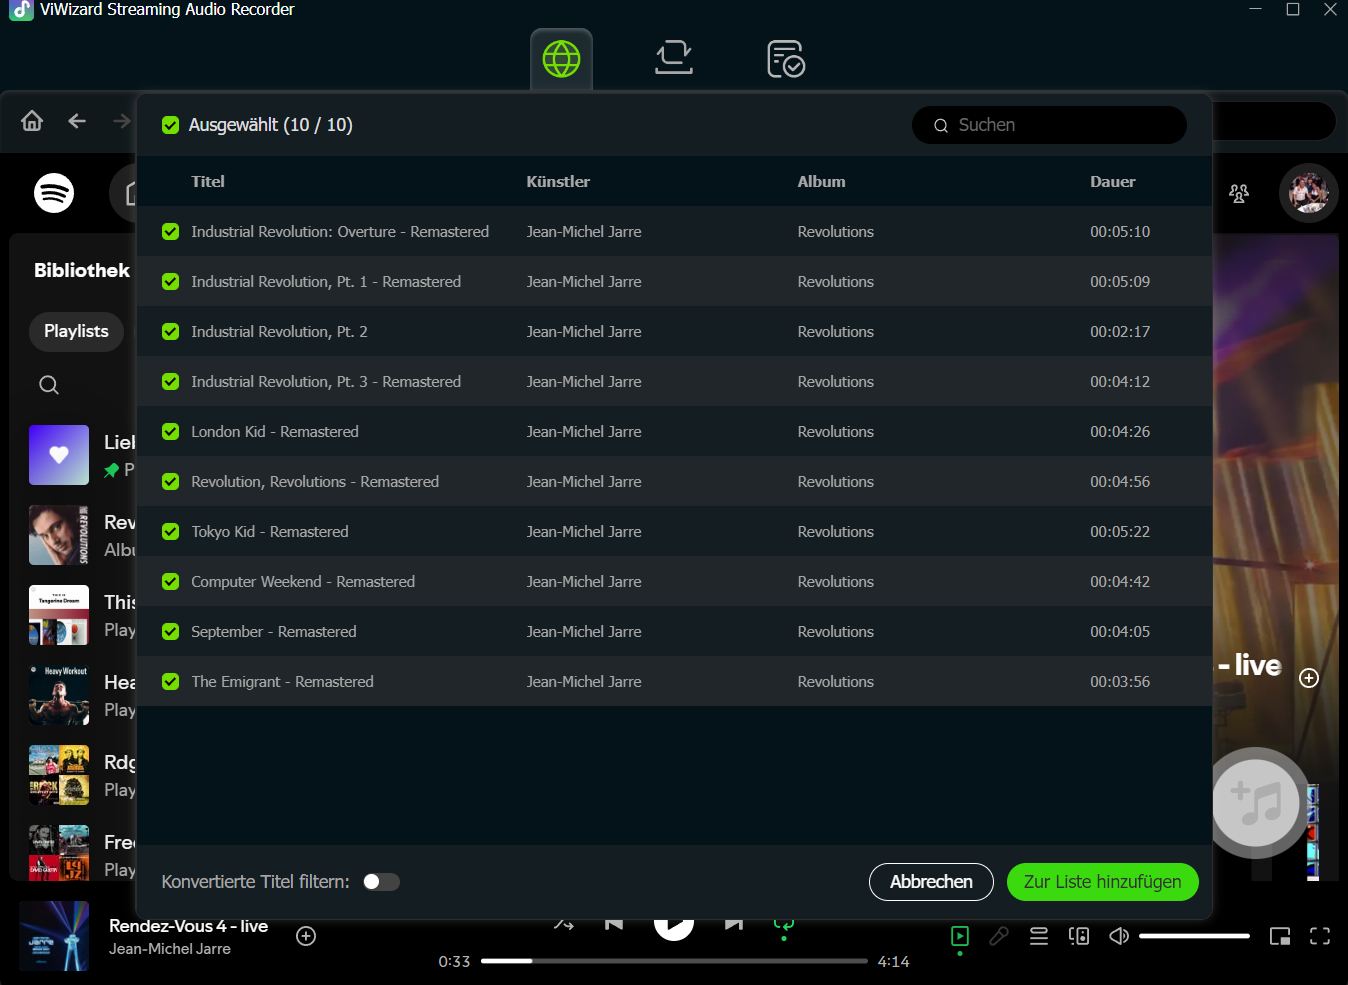Click the now playing album cover
The image size is (1348, 985).
tap(55, 936)
